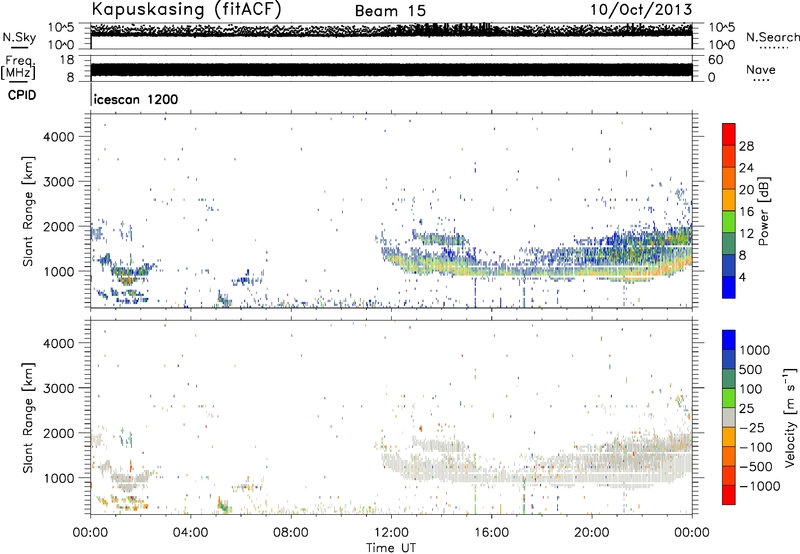
Task: Click the Velocity colorbar value -25
Action: tap(752, 427)
